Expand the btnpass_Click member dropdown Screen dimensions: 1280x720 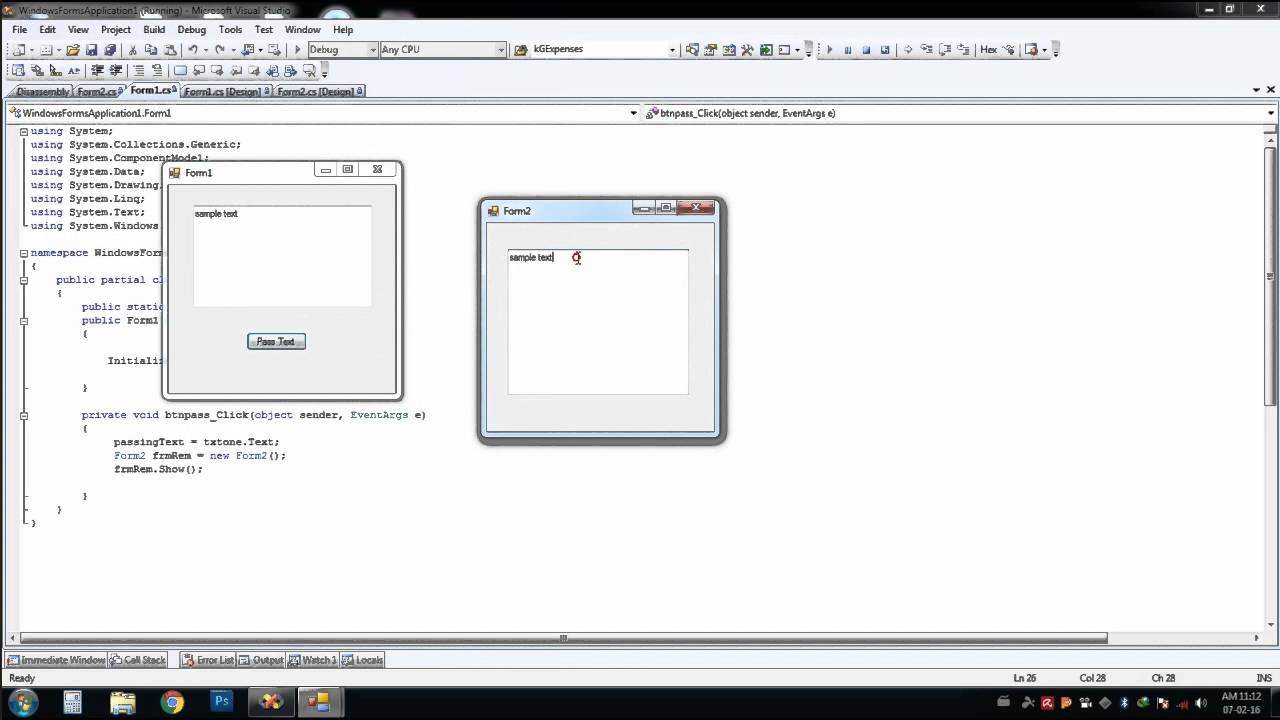coord(1271,113)
